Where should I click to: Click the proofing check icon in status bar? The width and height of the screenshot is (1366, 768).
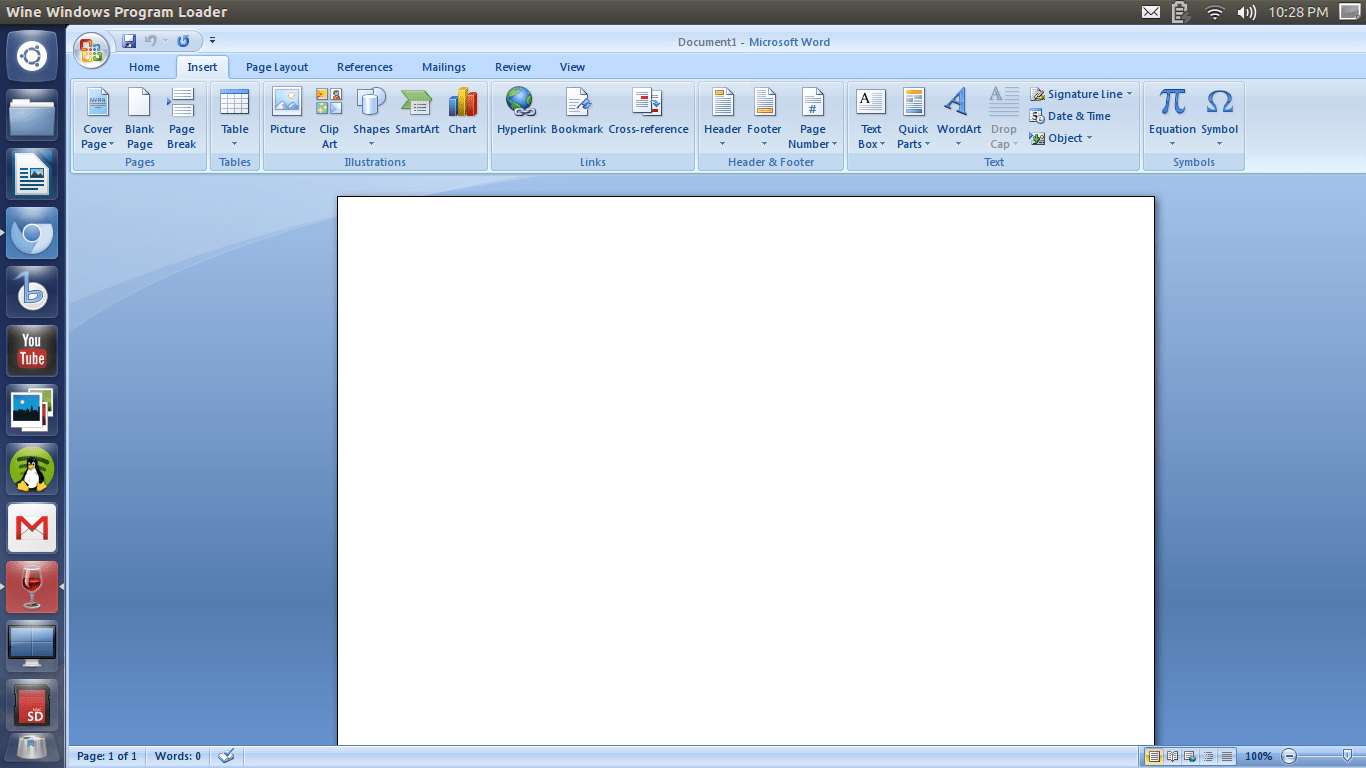pos(227,756)
